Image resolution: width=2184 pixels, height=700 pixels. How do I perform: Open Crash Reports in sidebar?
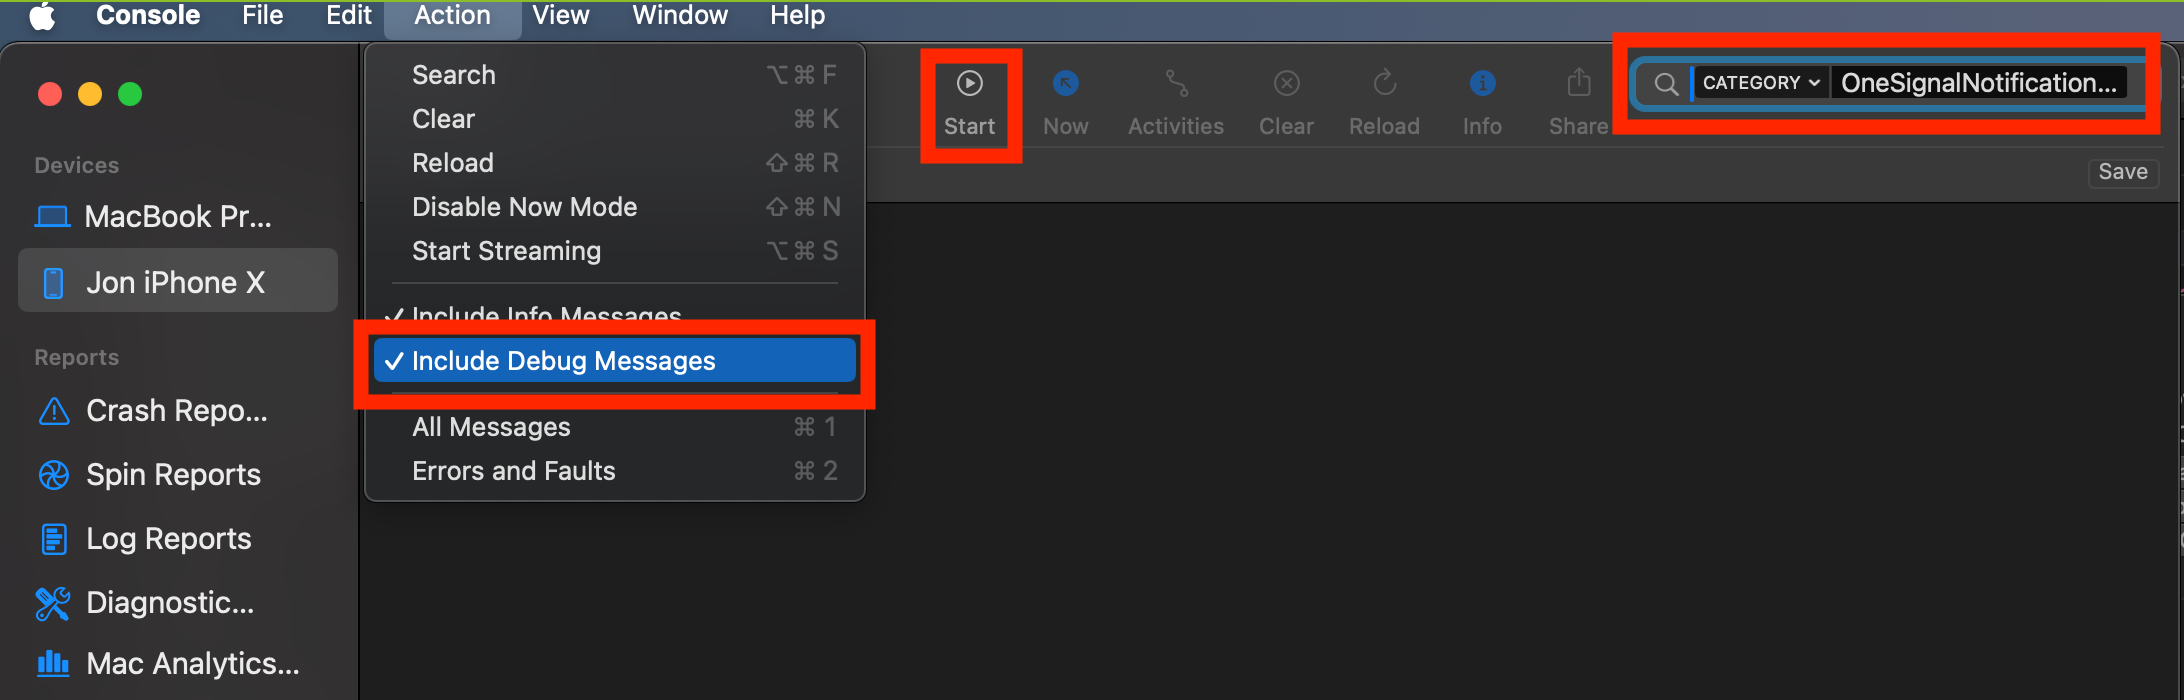coord(178,411)
